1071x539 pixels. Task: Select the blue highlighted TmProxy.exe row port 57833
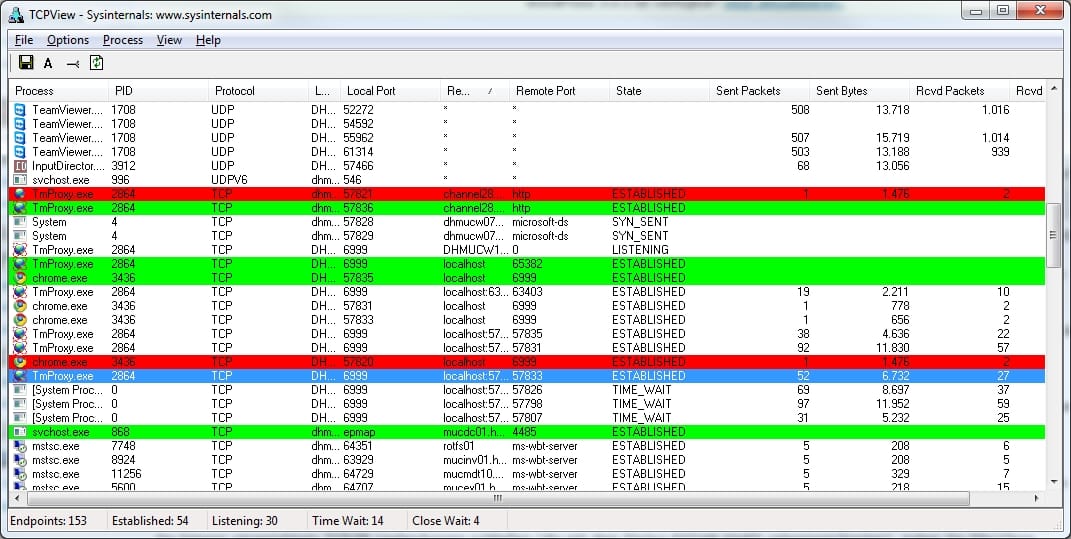pos(527,376)
